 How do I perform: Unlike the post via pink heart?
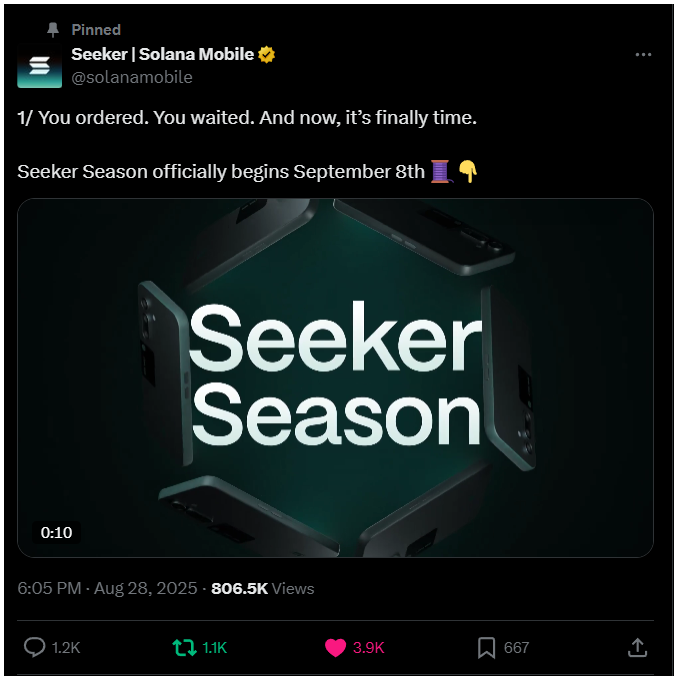coord(335,648)
